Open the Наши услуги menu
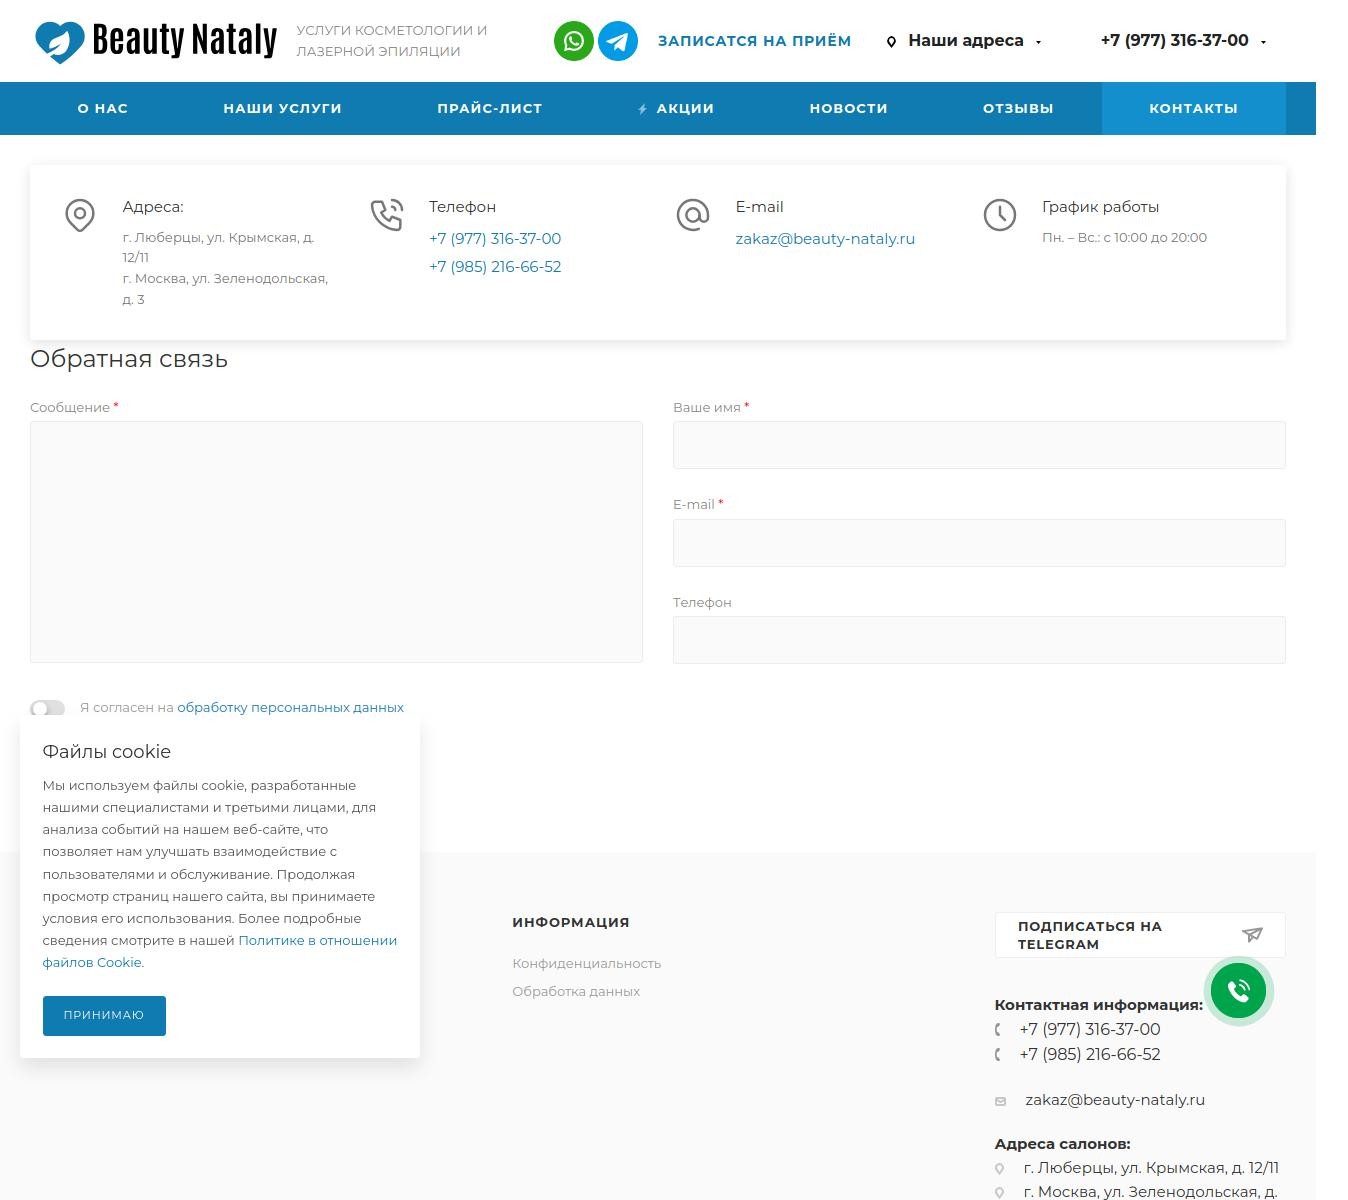This screenshot has height=1200, width=1348. tap(282, 108)
